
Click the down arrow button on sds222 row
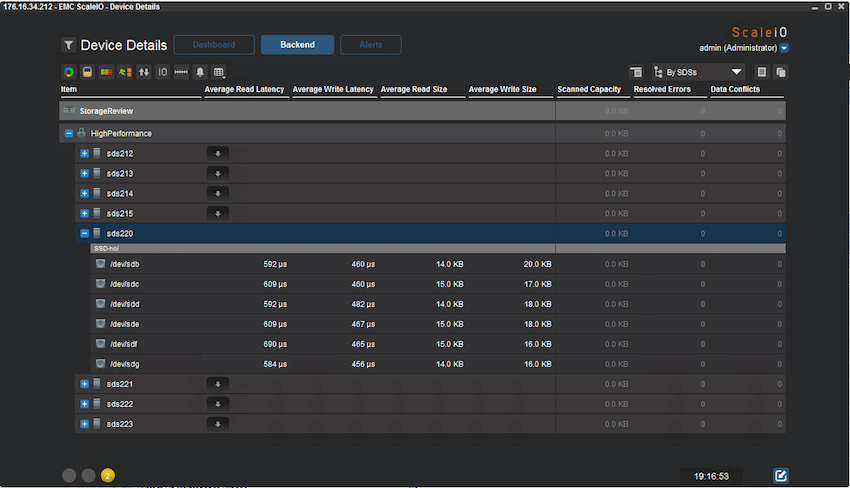(x=218, y=404)
